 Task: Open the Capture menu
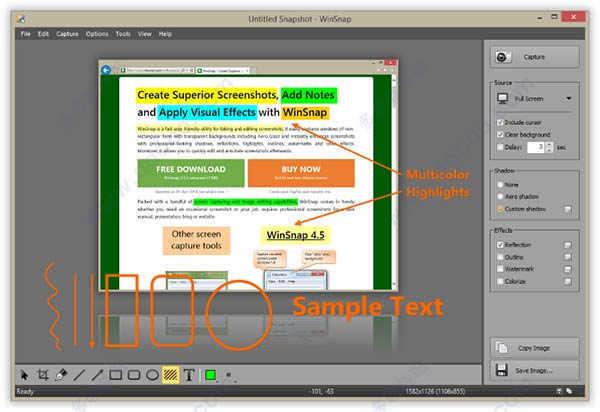click(x=67, y=34)
